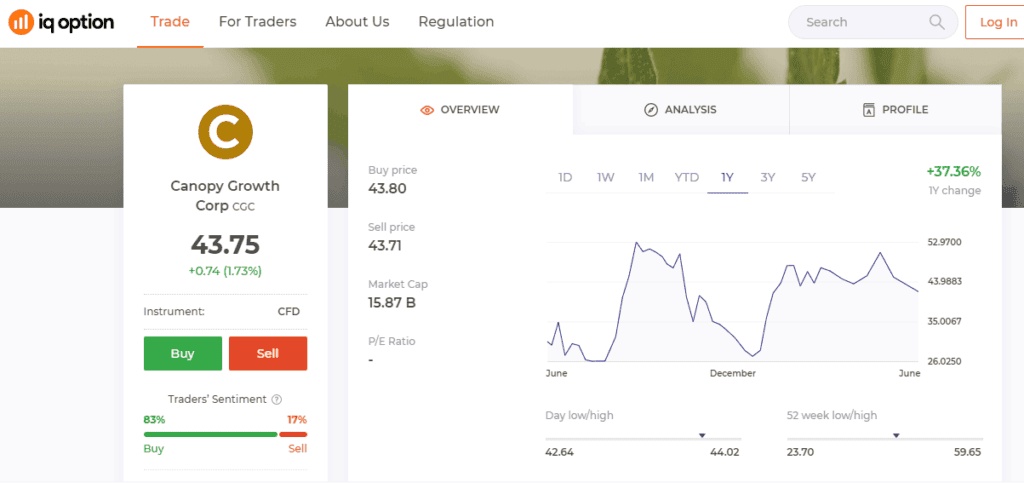Image resolution: width=1024 pixels, height=483 pixels.
Task: Click the 26.0250 chart axis value
Action: point(944,362)
